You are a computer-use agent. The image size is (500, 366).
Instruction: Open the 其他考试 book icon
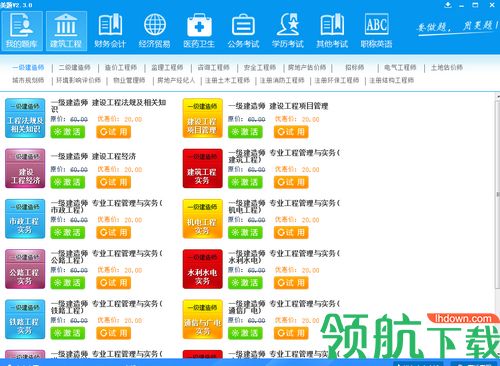(332, 31)
